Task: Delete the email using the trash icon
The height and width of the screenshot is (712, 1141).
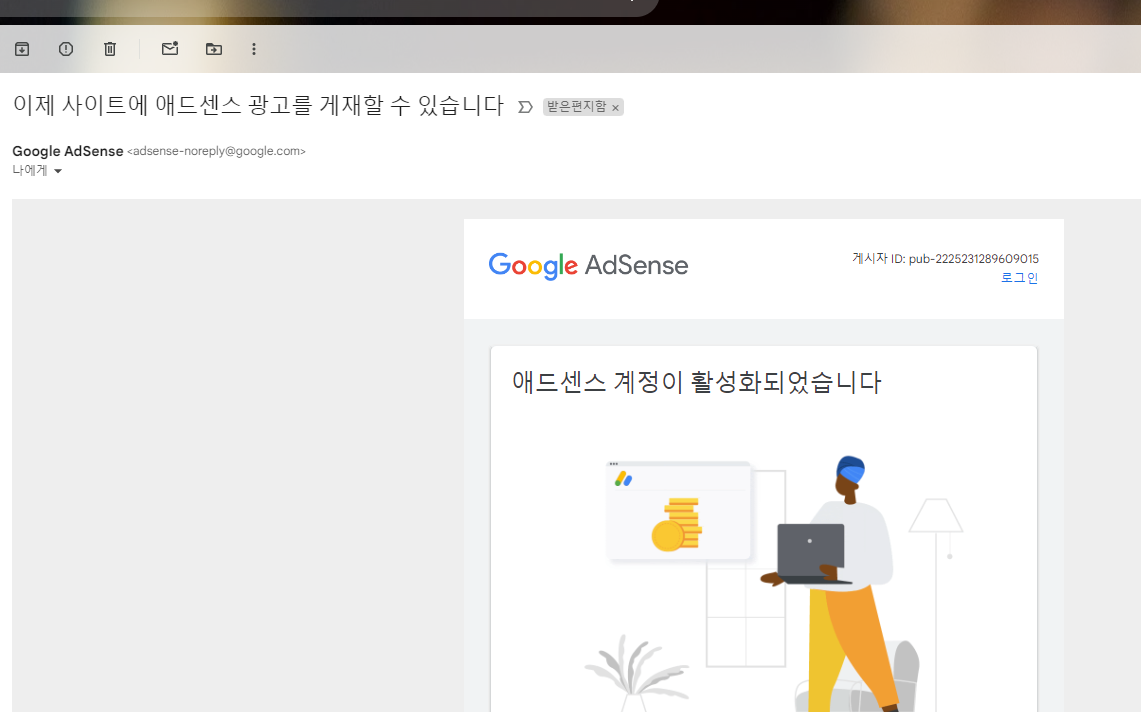Action: tap(110, 48)
